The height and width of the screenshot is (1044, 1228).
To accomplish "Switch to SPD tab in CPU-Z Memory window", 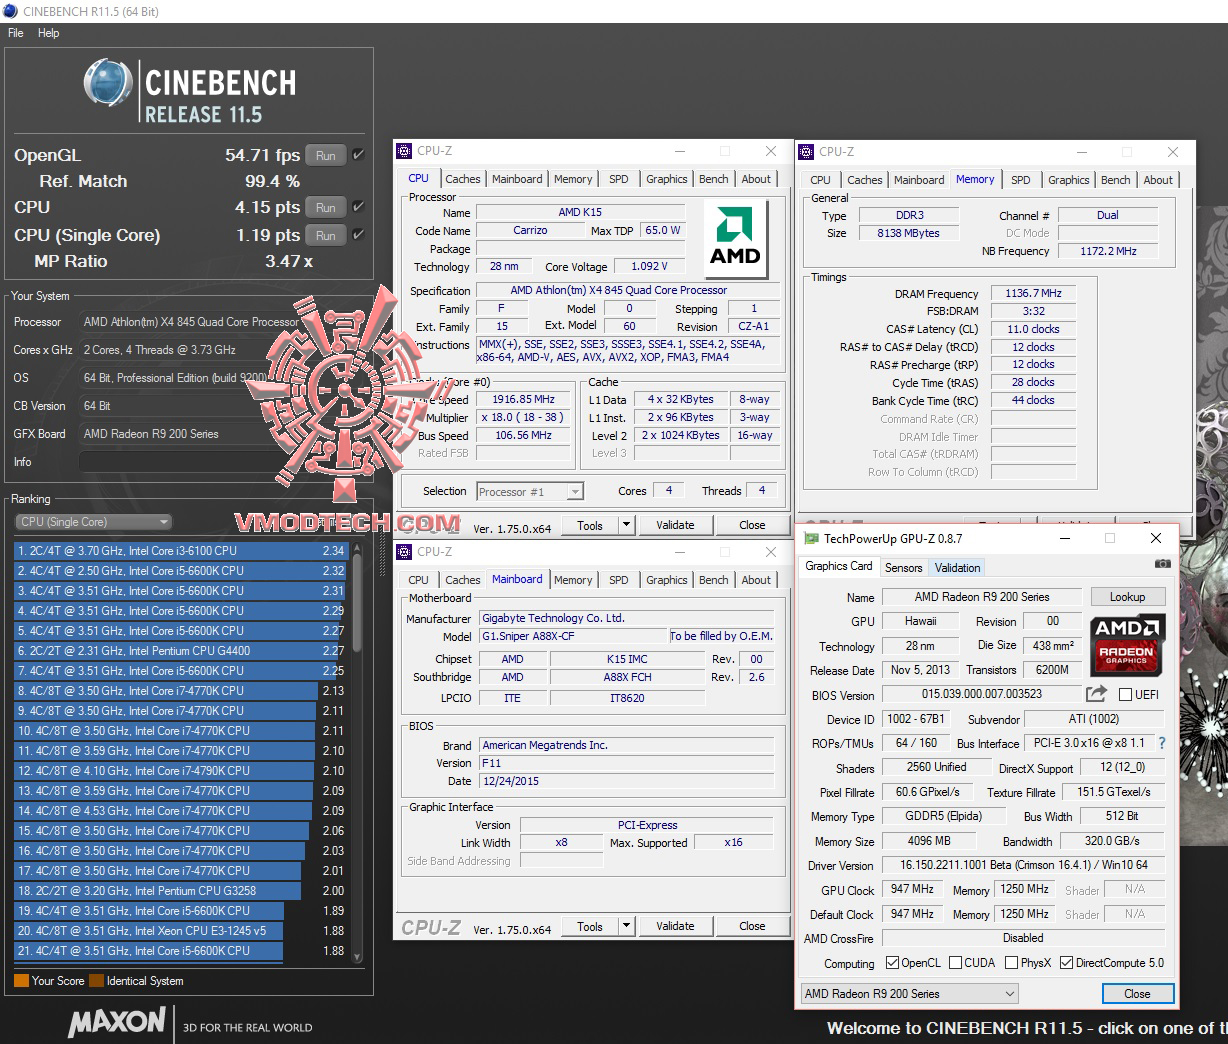I will click(x=1020, y=180).
